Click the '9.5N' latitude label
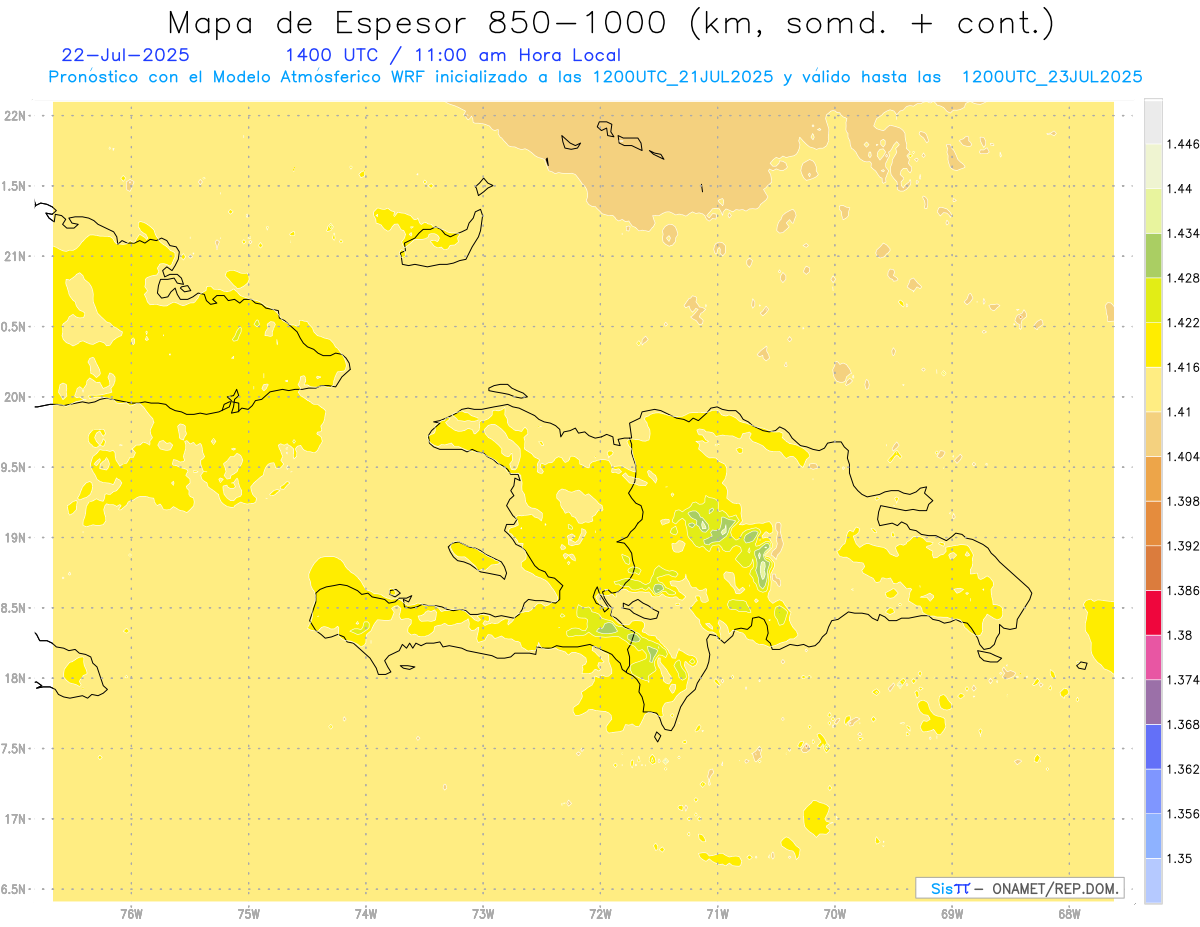This screenshot has width=1200, height=927. pos(14,468)
